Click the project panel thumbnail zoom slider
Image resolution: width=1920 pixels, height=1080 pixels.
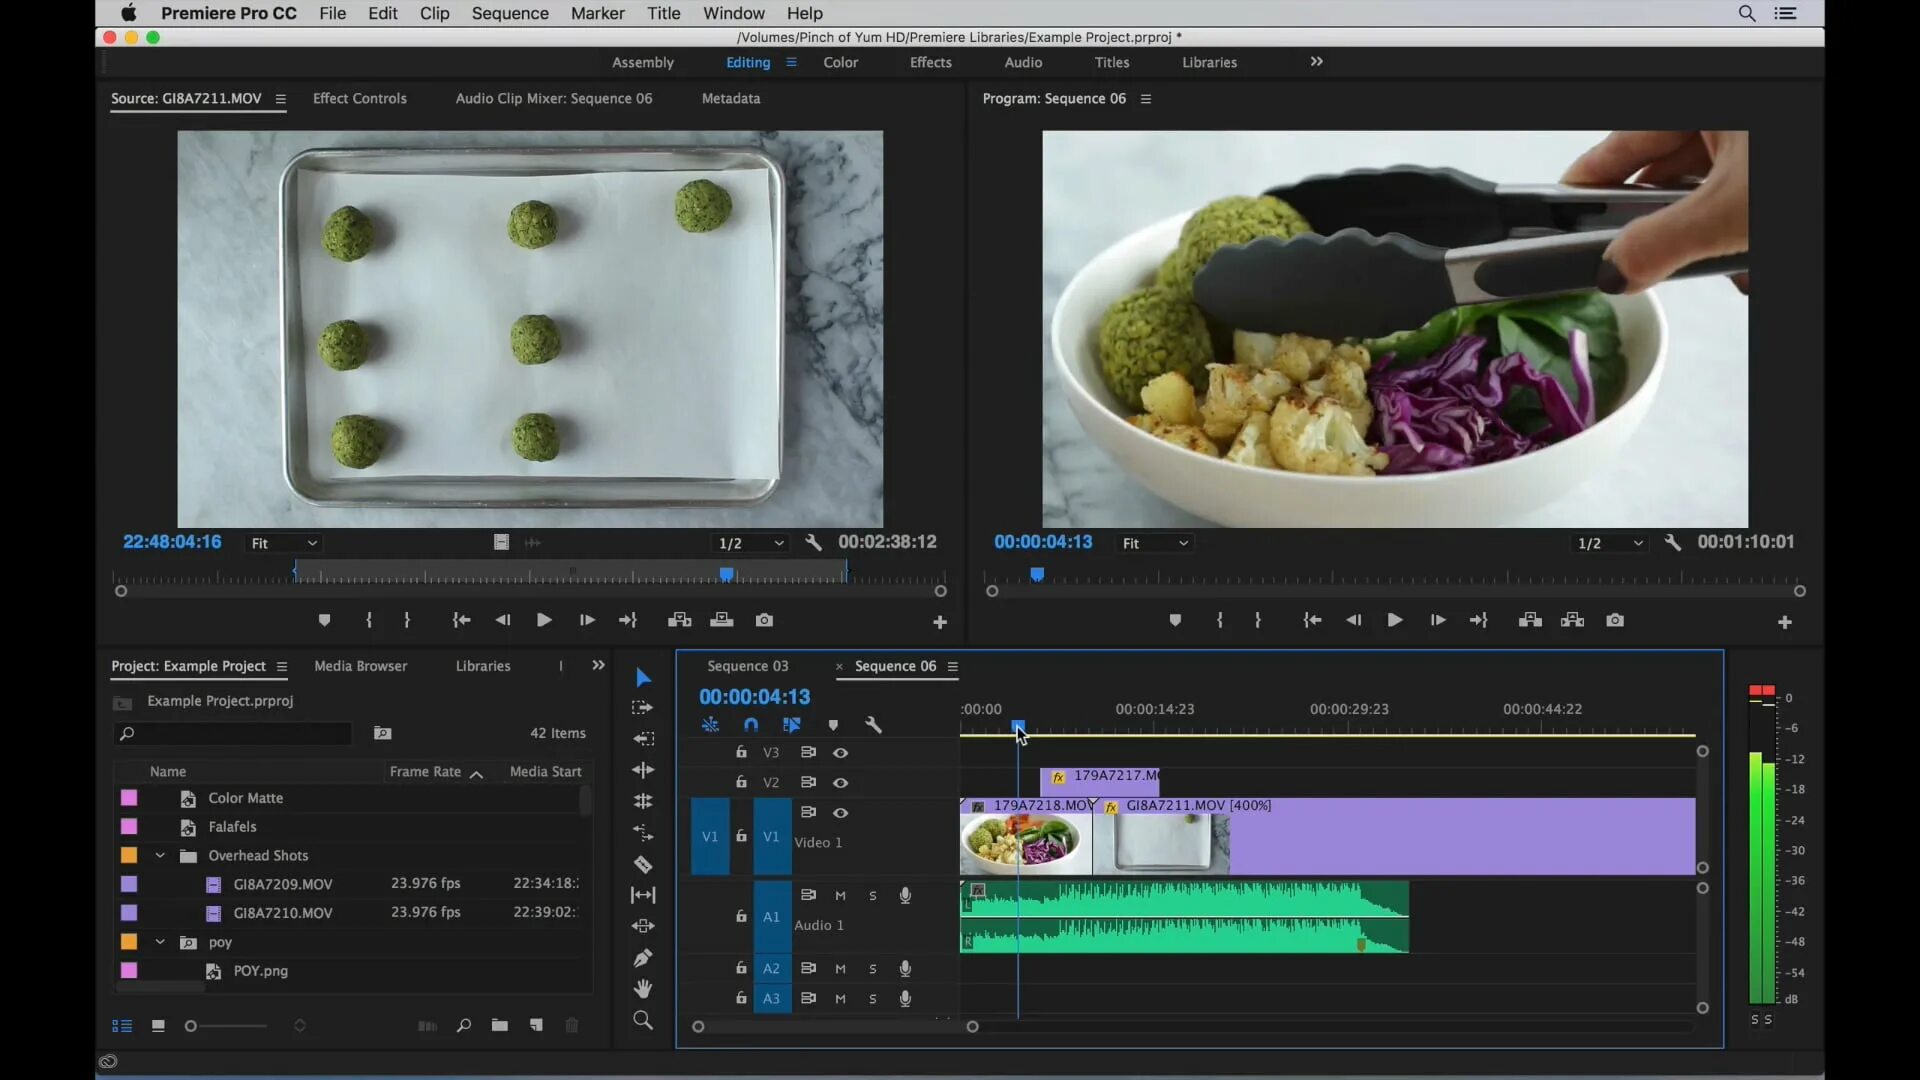[x=228, y=1026]
